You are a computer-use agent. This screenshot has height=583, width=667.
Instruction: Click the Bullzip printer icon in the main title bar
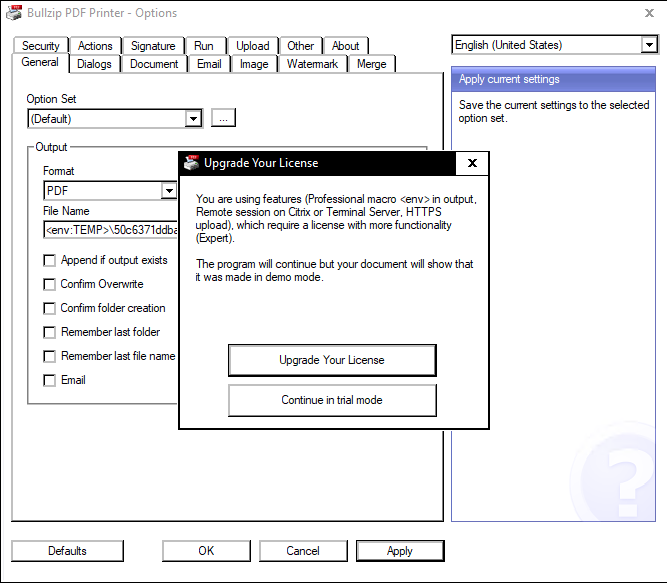click(14, 13)
